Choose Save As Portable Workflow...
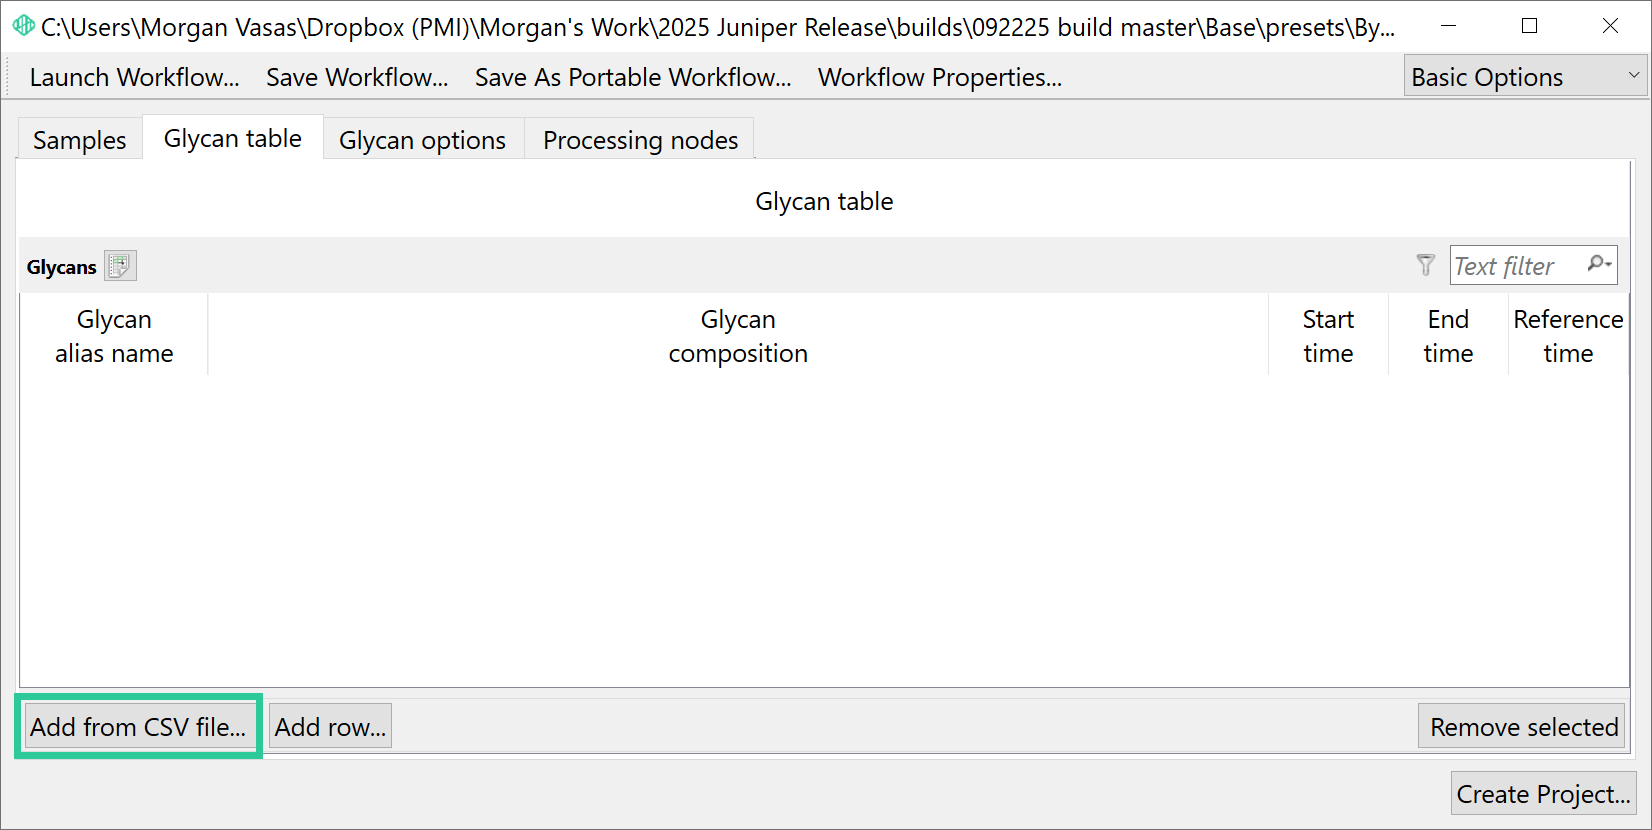Screen dimensions: 1652x830 (633, 77)
